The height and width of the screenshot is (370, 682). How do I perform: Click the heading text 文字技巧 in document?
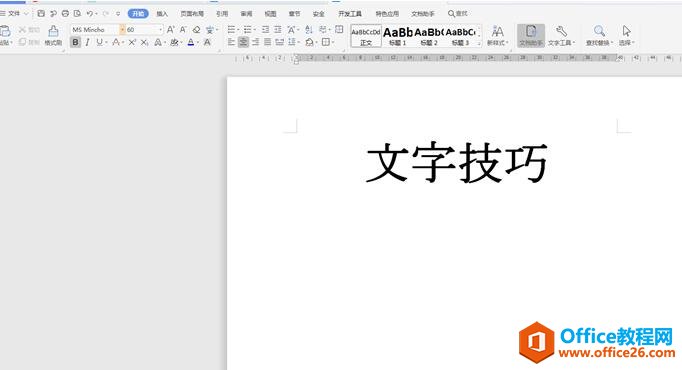click(x=457, y=162)
